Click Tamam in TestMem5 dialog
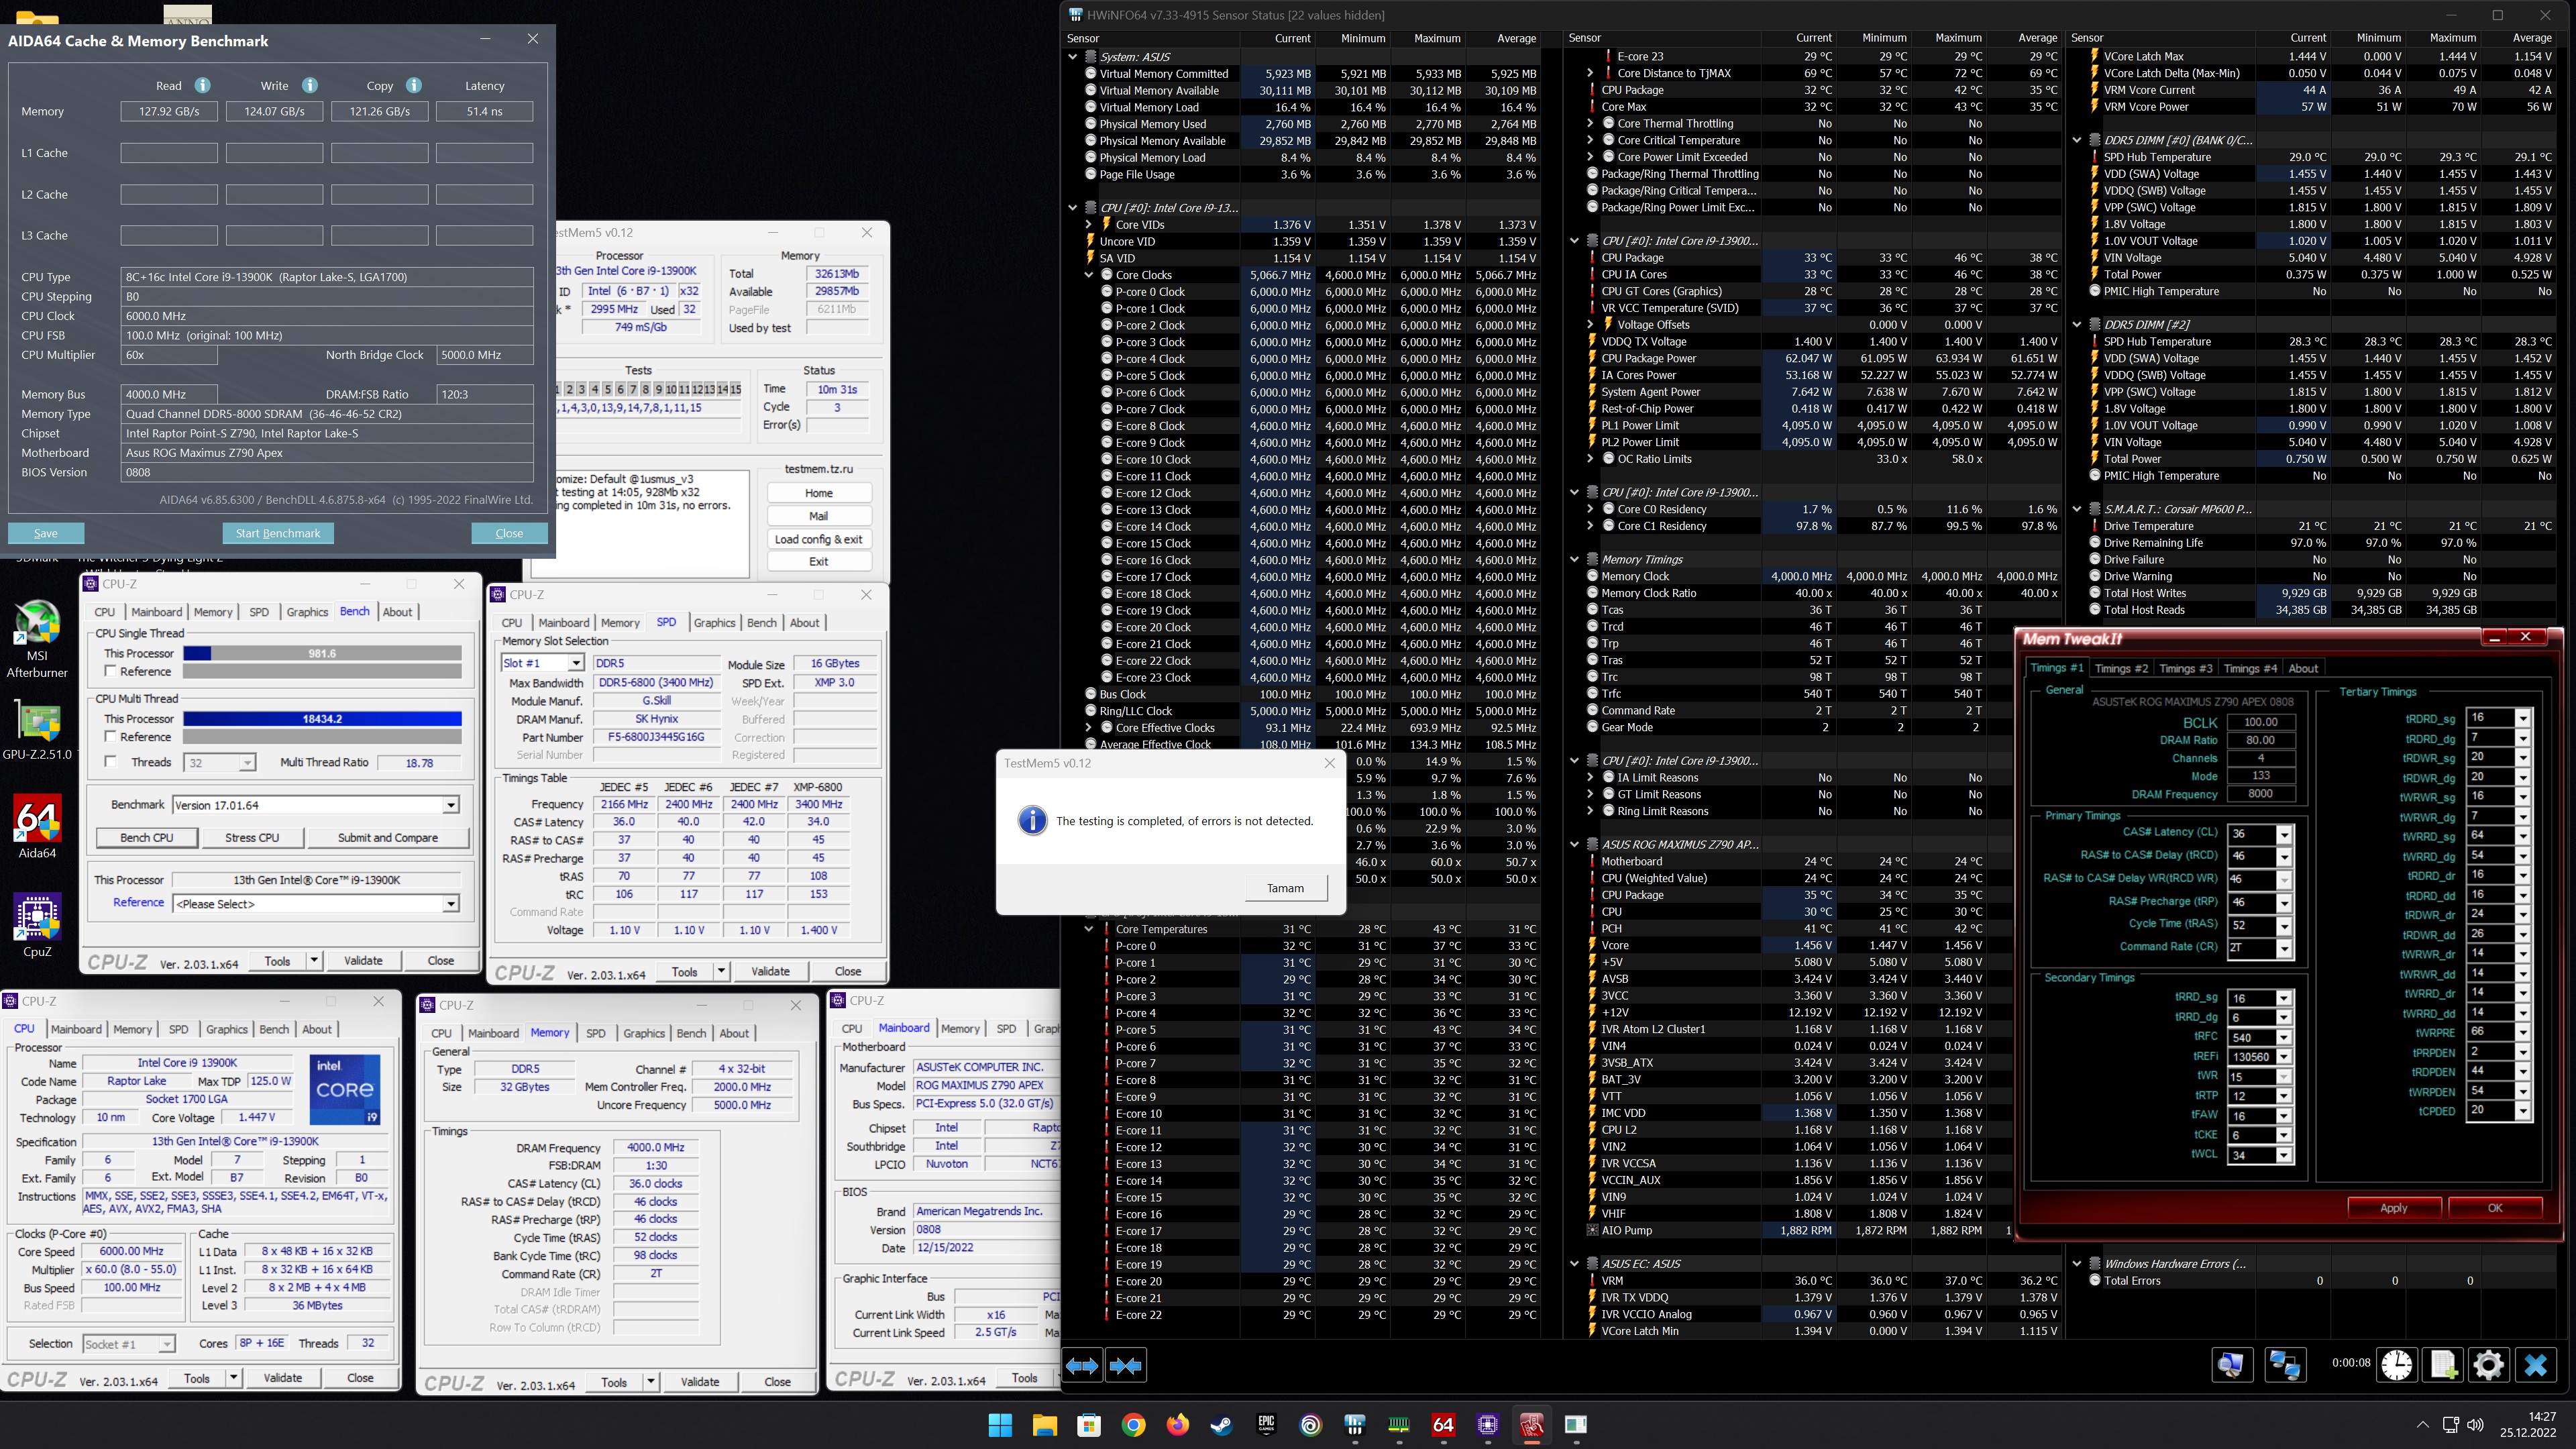The width and height of the screenshot is (2576, 1449). coord(1285,888)
